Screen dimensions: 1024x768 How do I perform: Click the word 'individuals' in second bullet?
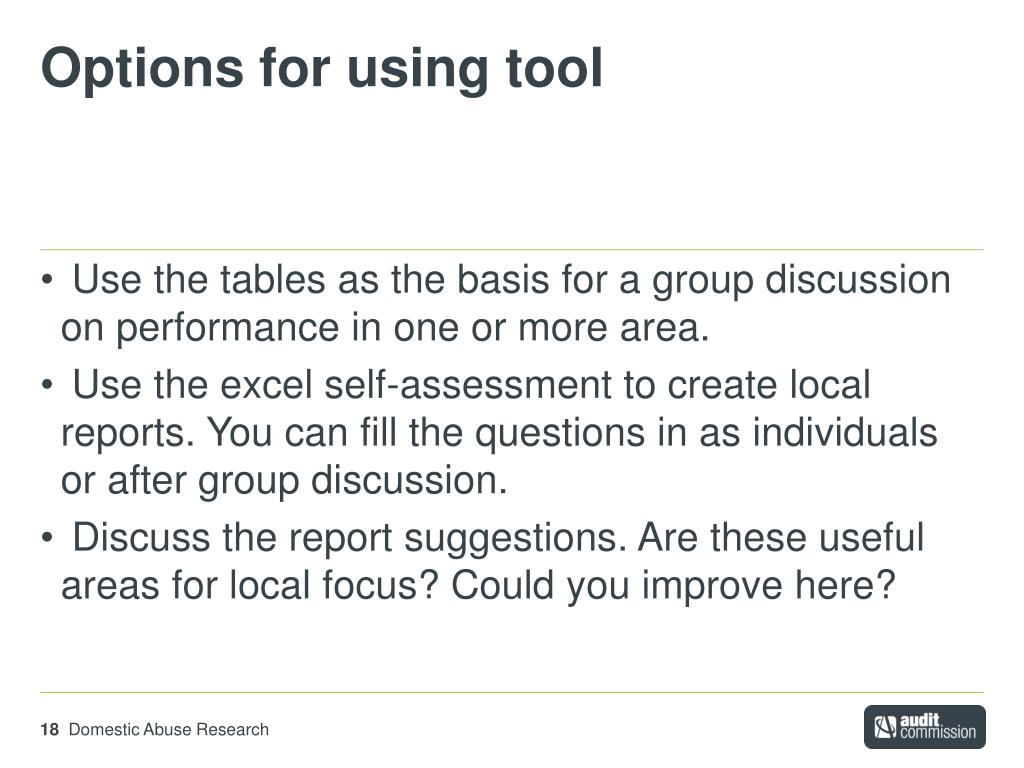coord(844,432)
